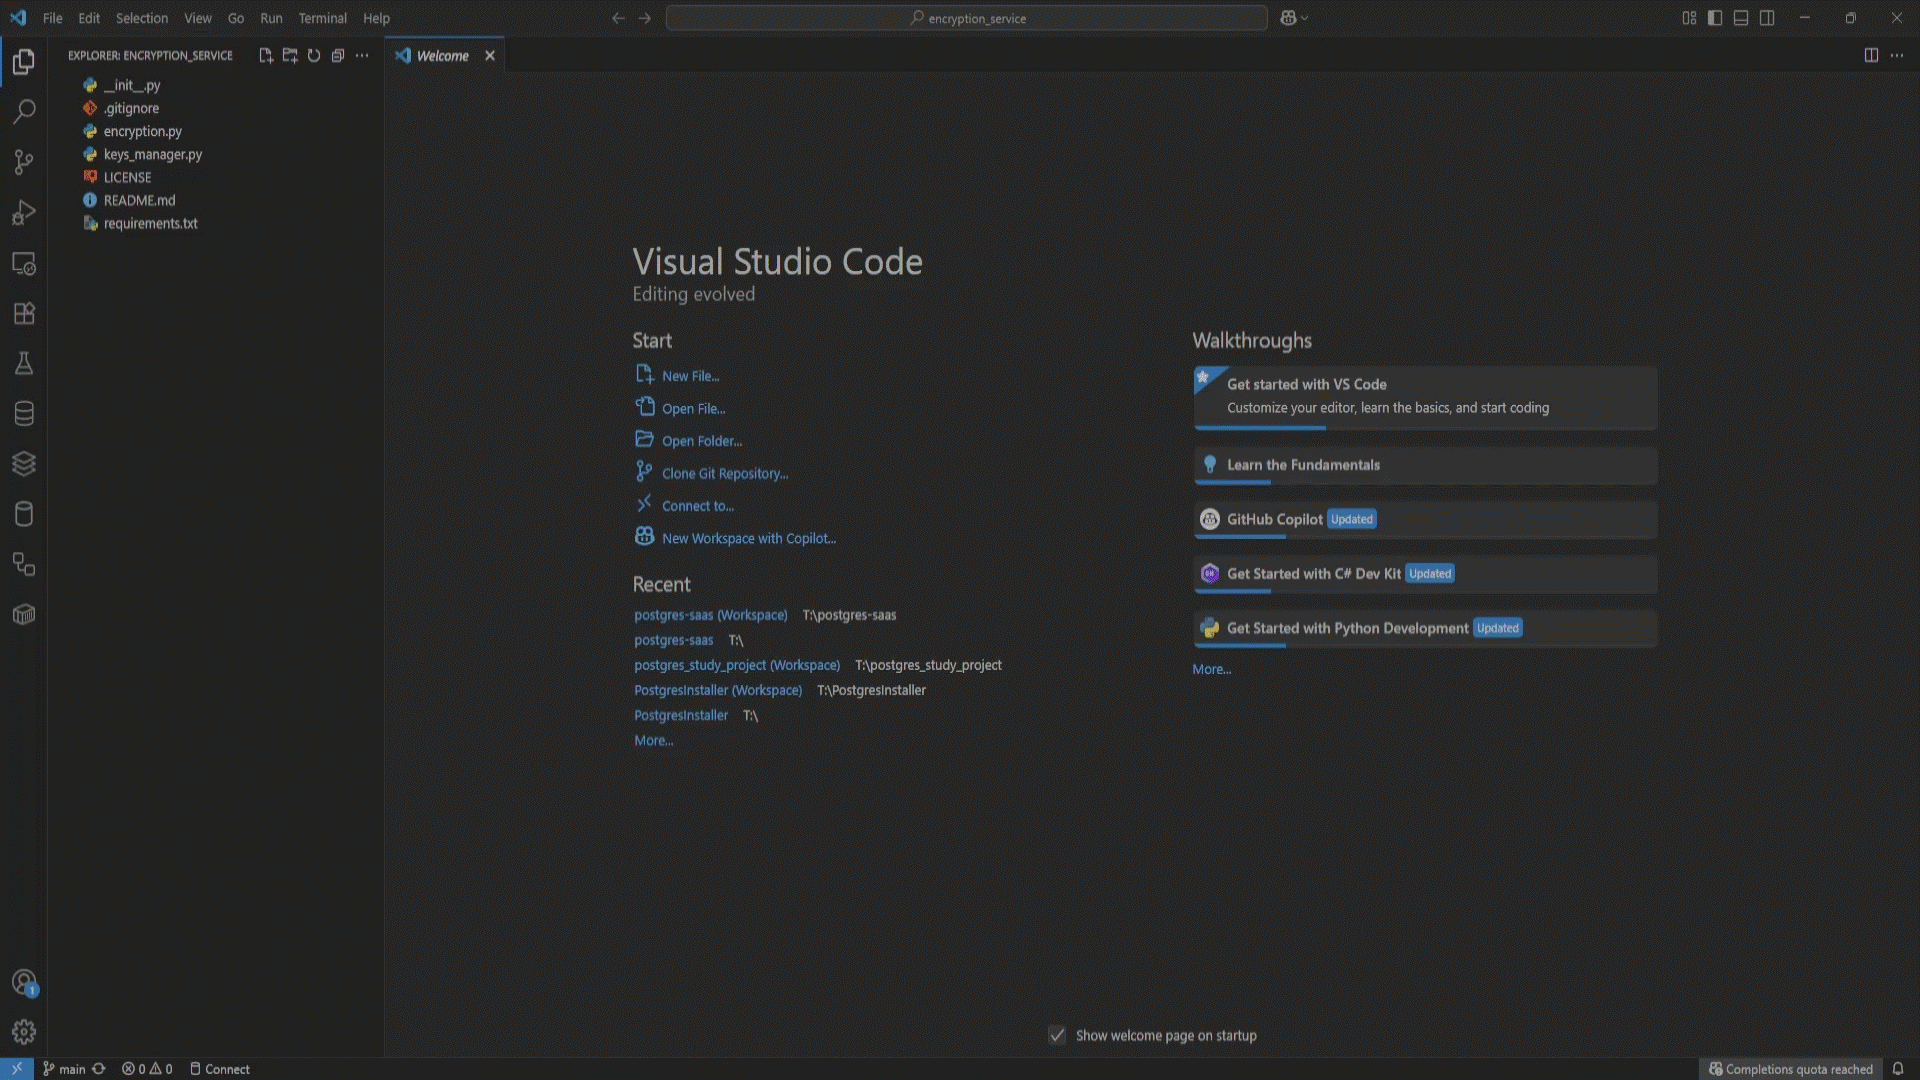
Task: Open Get Started with C# Dev Kit walkthrough
Action: [1426, 575]
